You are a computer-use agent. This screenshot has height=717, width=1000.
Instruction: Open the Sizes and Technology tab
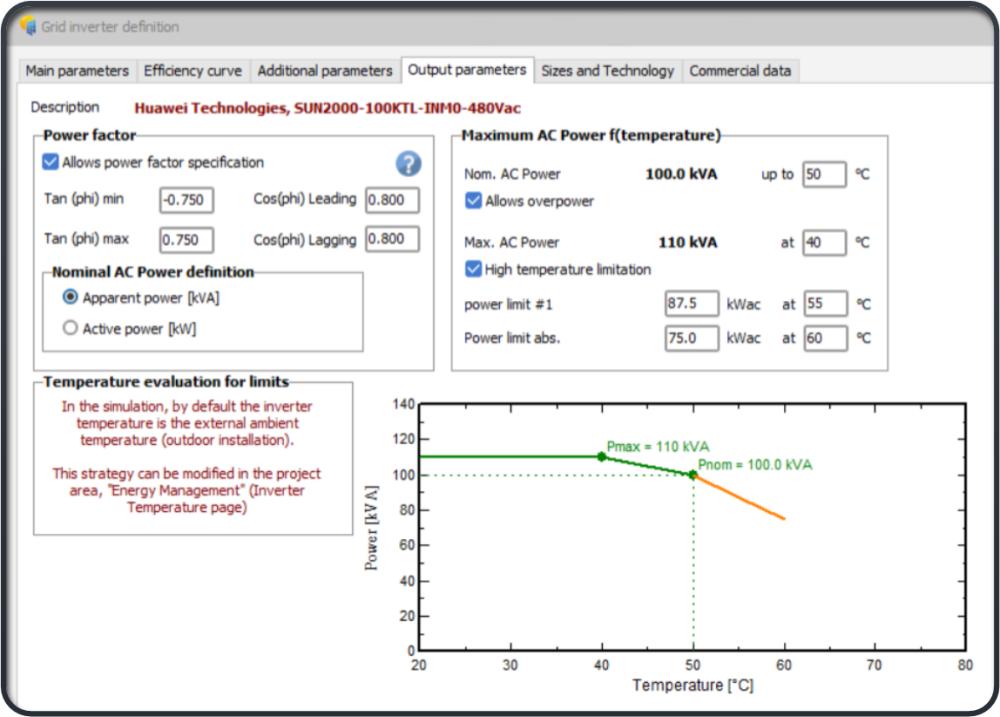[607, 71]
